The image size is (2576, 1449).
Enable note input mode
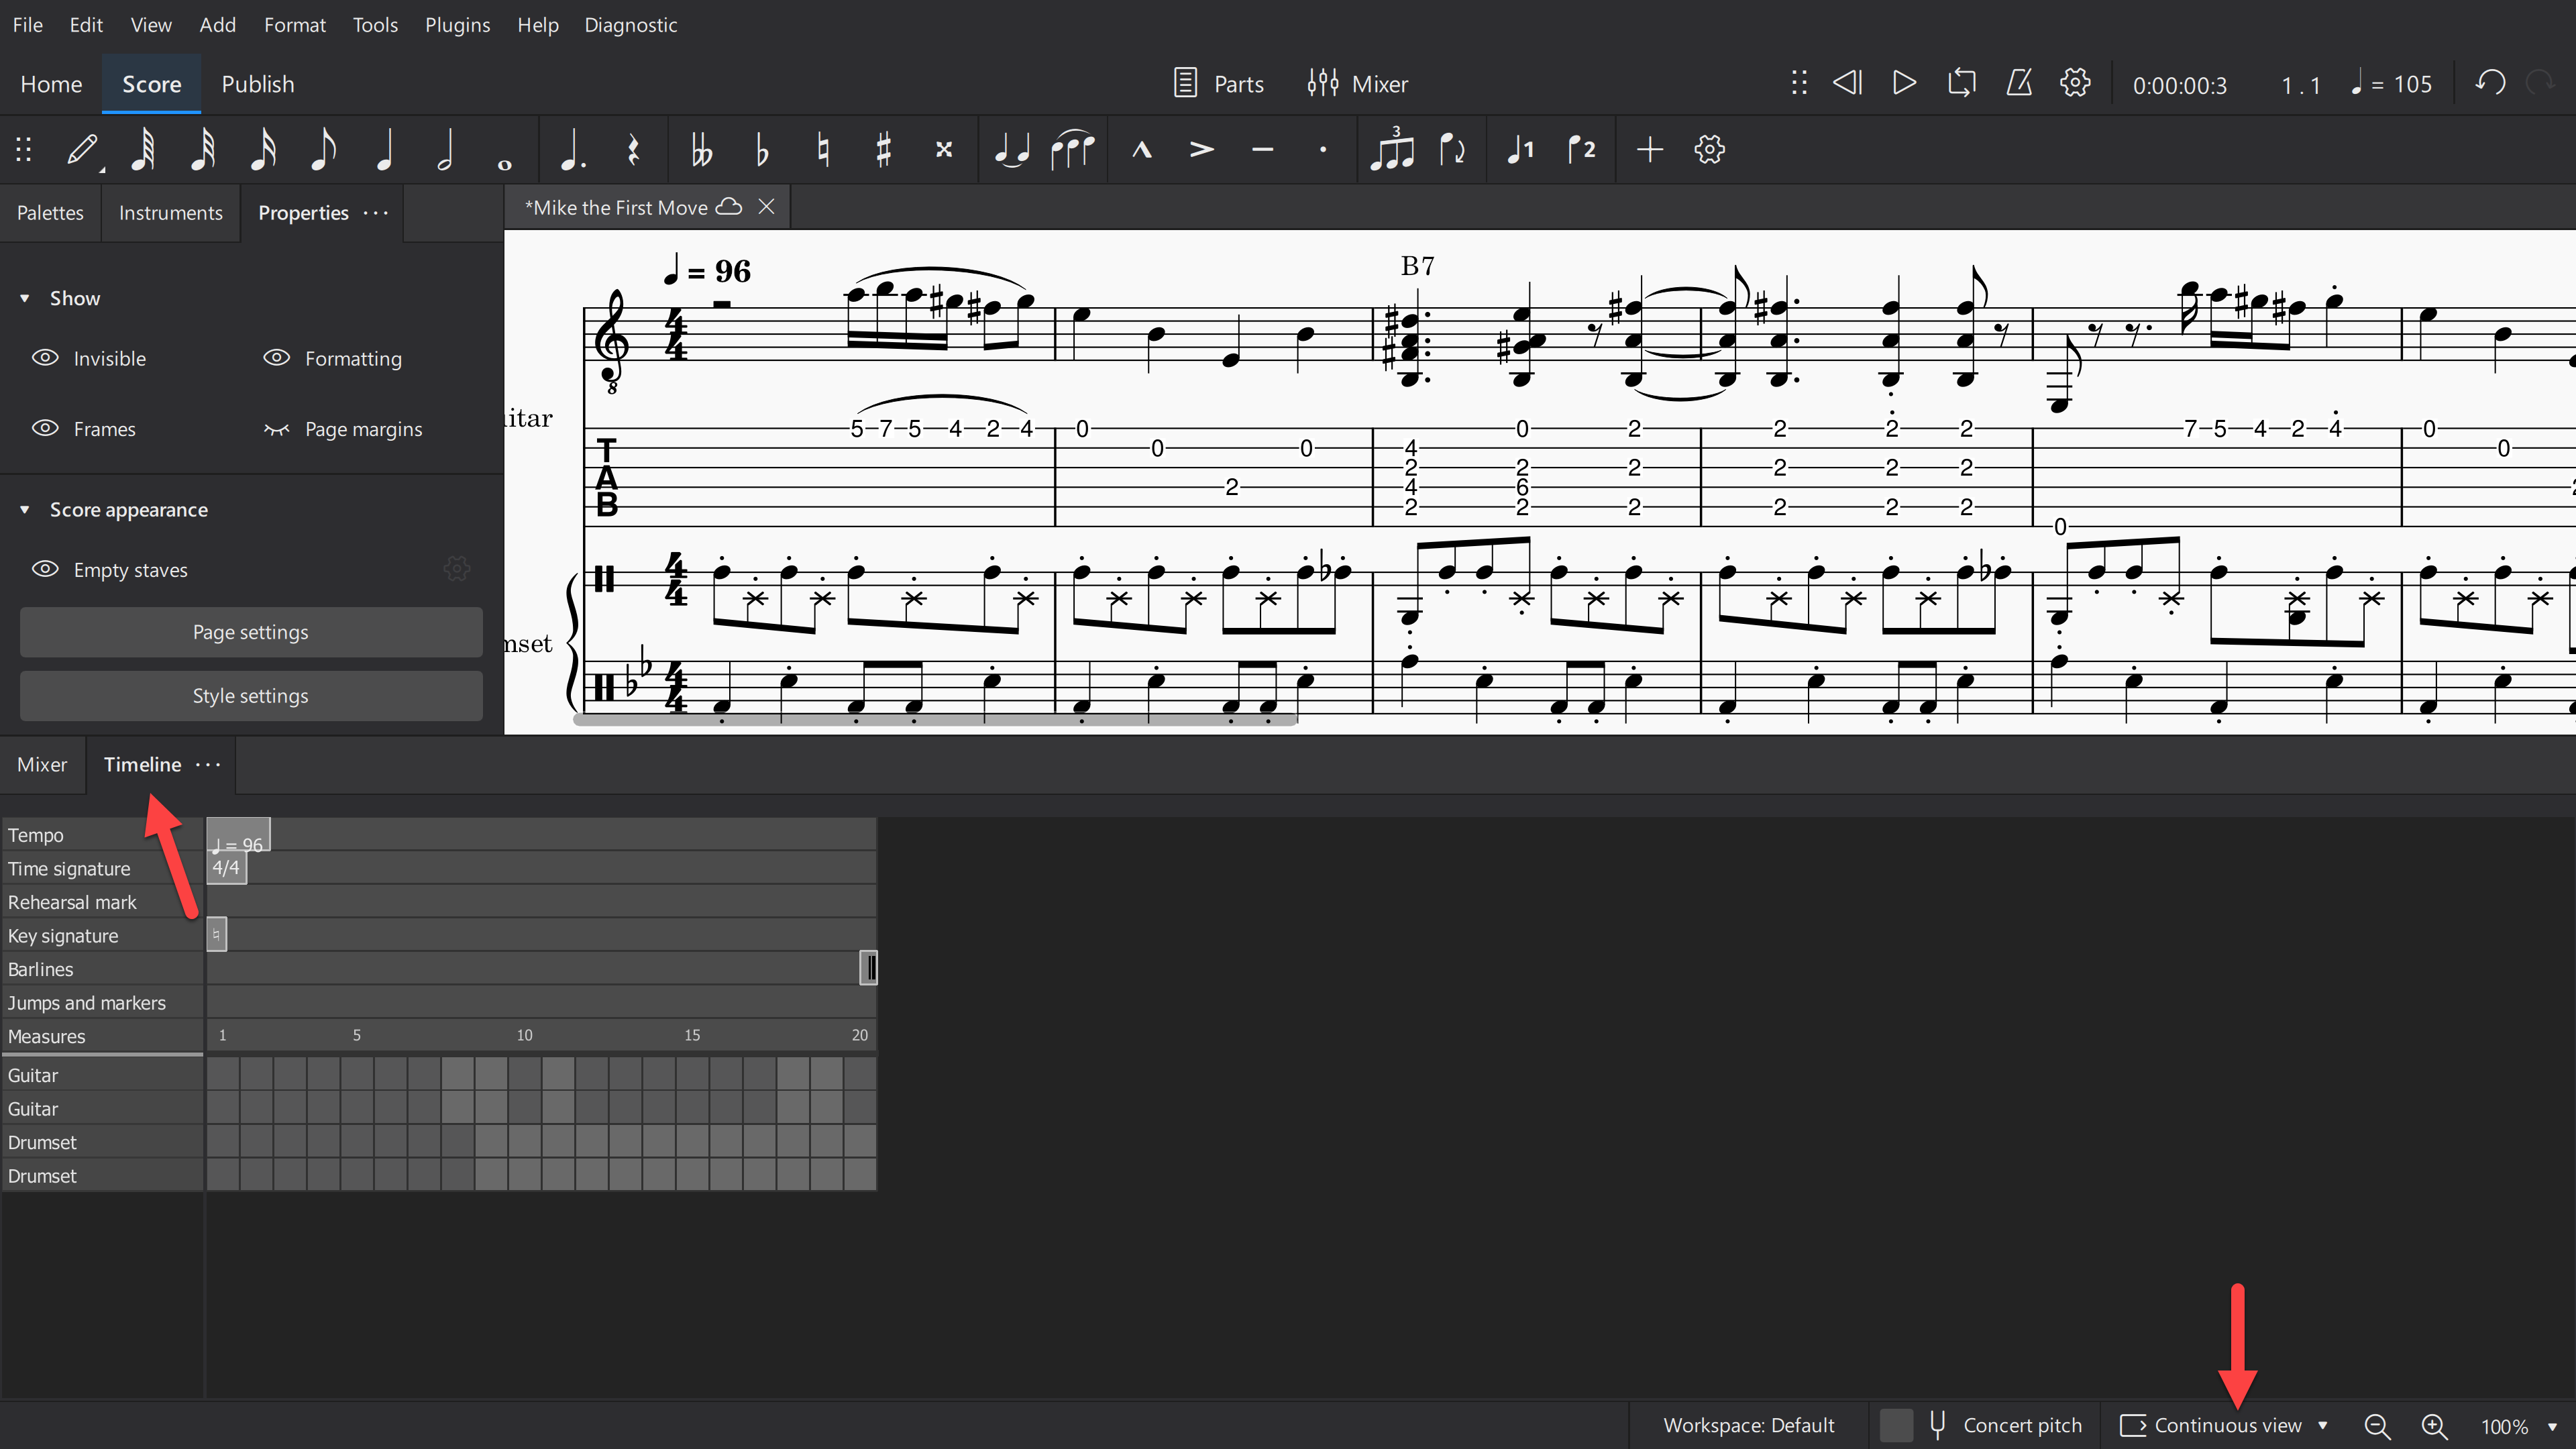(x=83, y=149)
